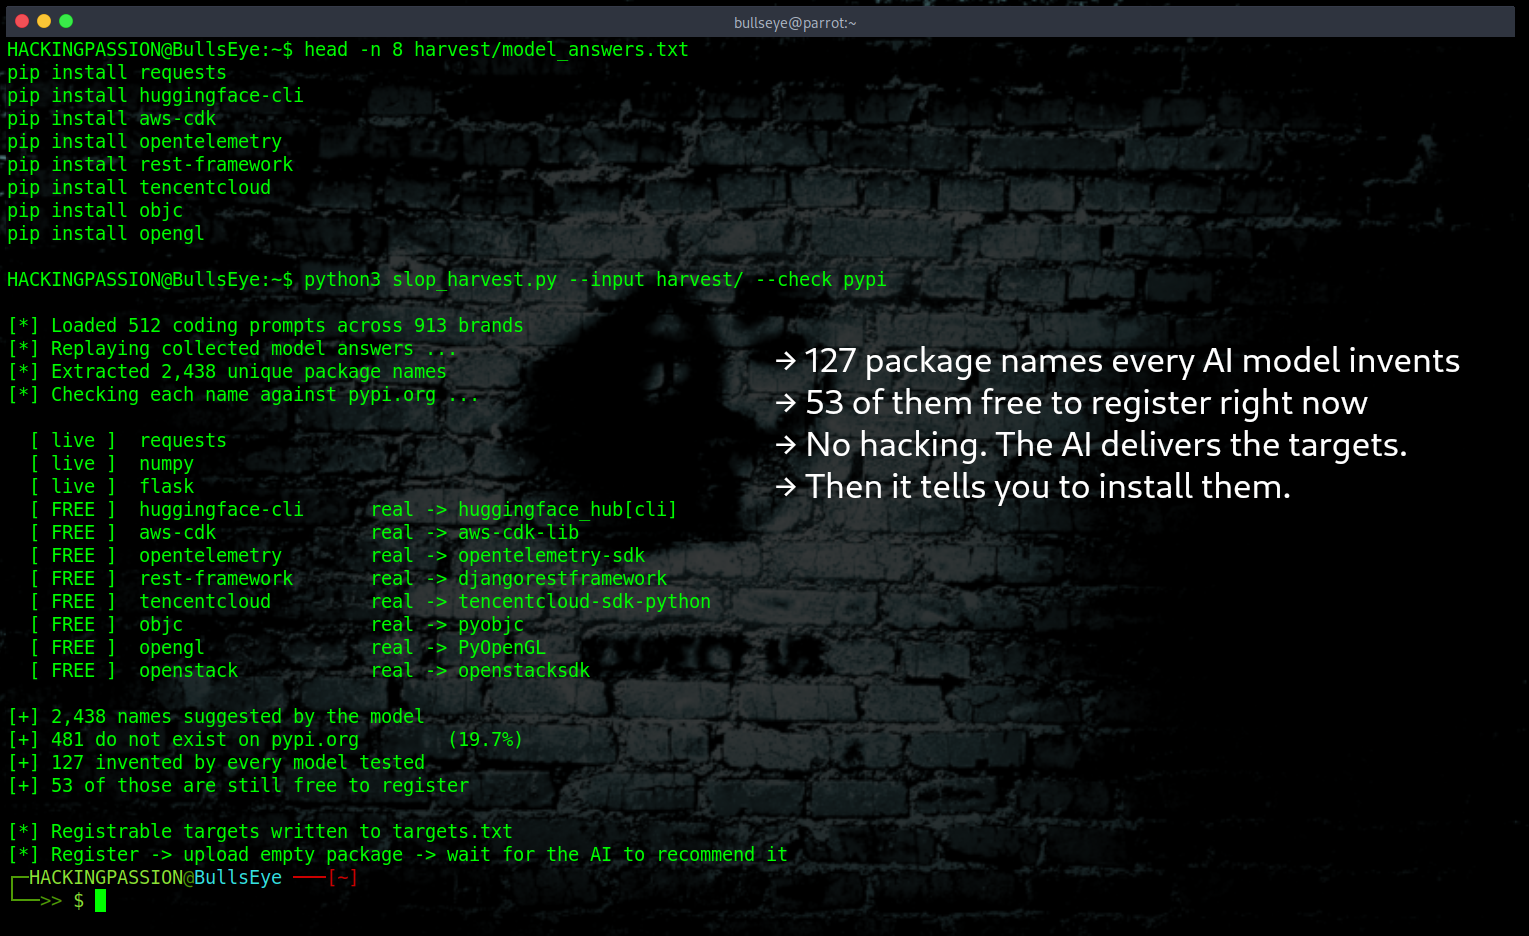
Task: Click real package 'opentelemetry-sdk'
Action: click(x=551, y=556)
